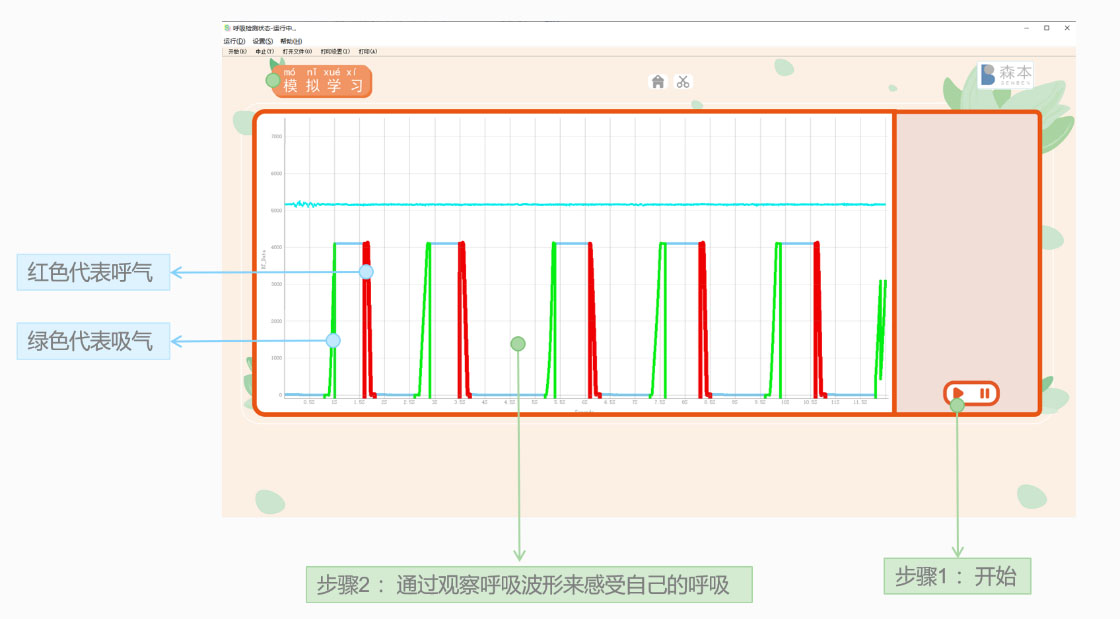Viewport: 1120px width, 619px height.
Task: Maximize the application window
Action: click(1046, 28)
